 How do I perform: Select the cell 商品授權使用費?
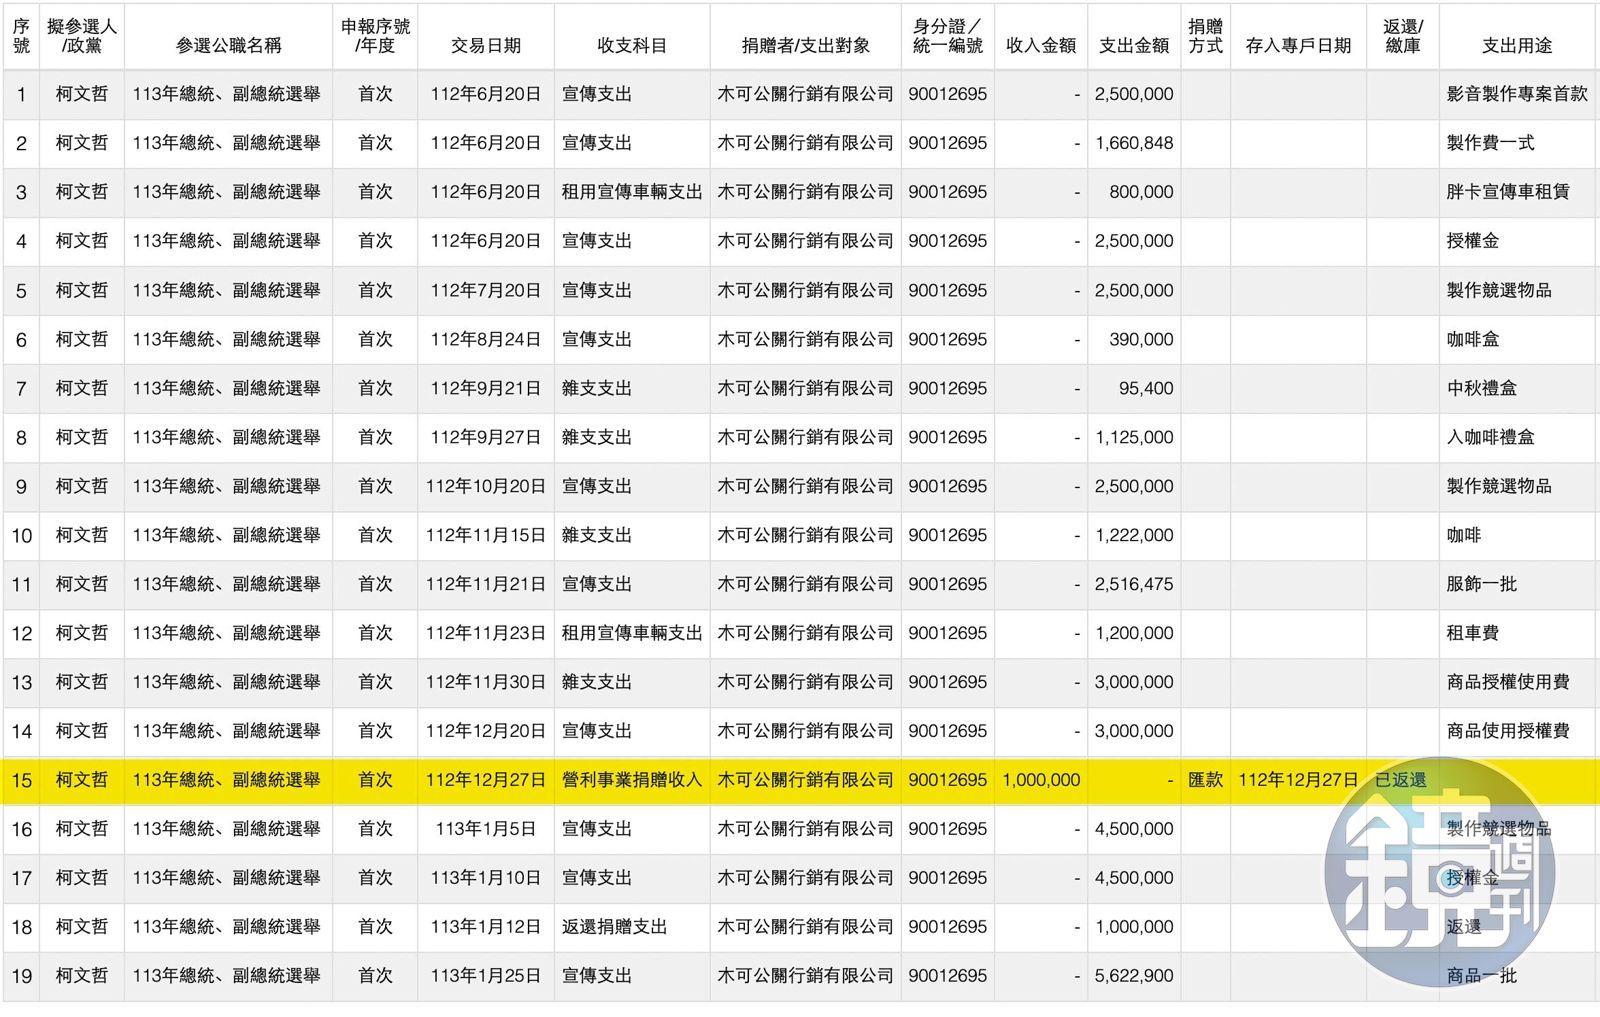1508,682
